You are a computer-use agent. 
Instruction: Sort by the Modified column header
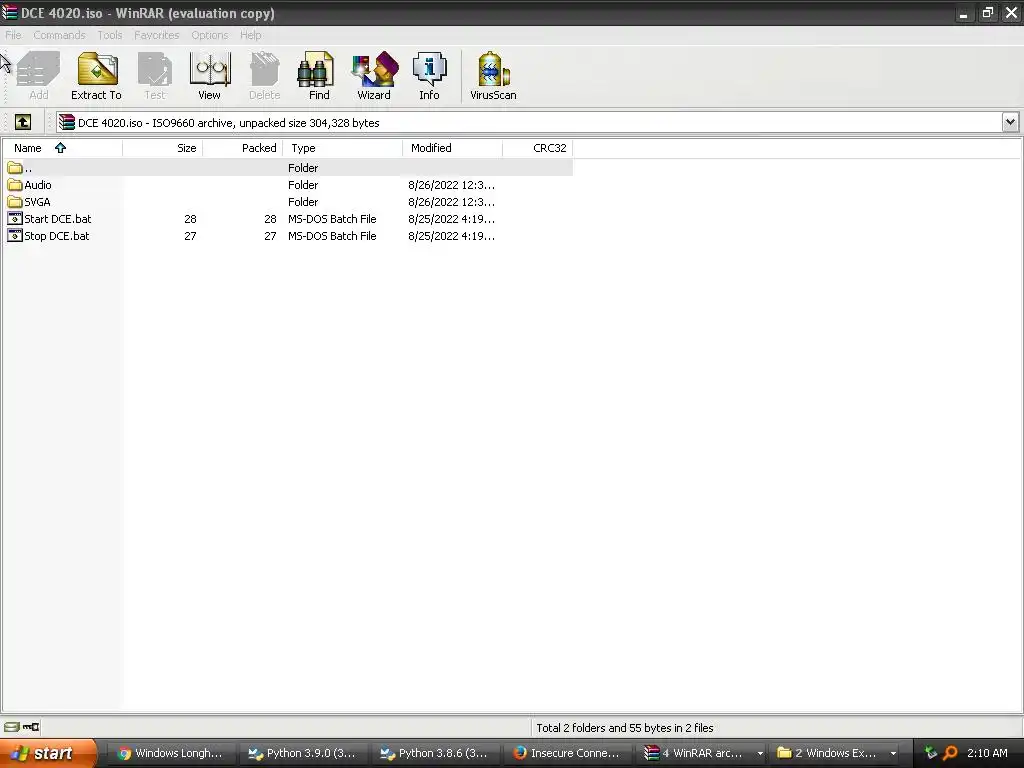click(453, 148)
